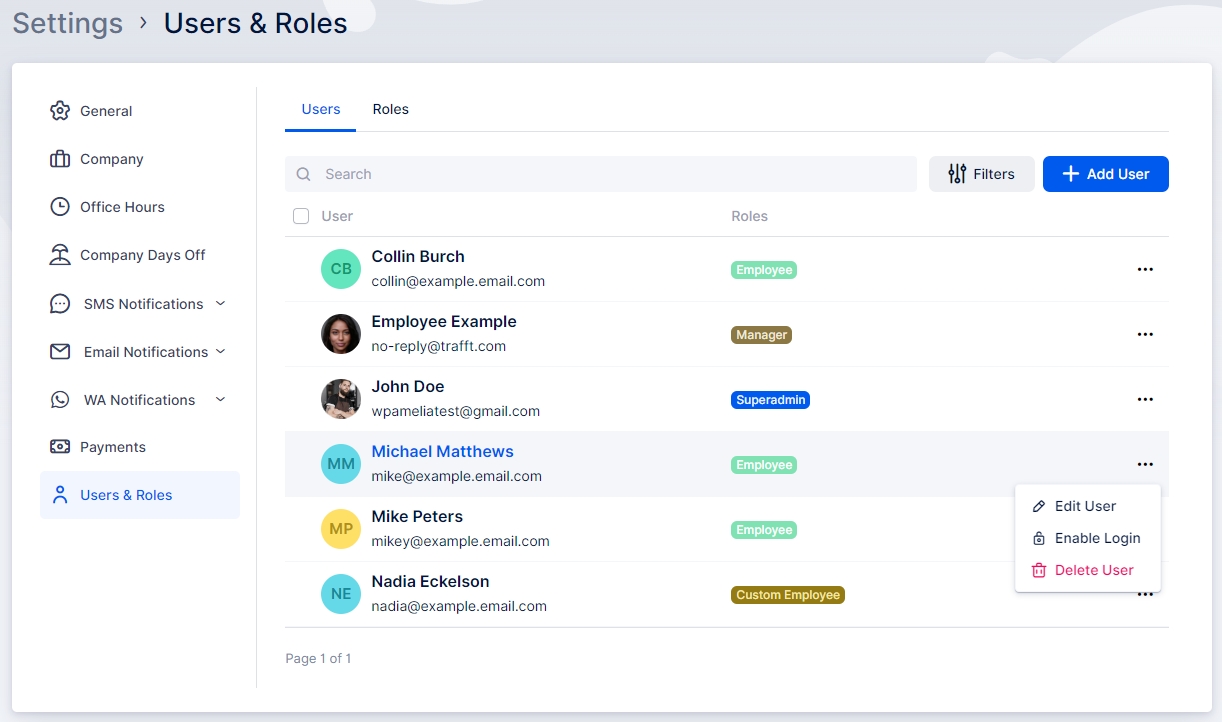Screen dimensions: 1222x722
Task: Expand the SMS Notifications section
Action: coord(221,303)
